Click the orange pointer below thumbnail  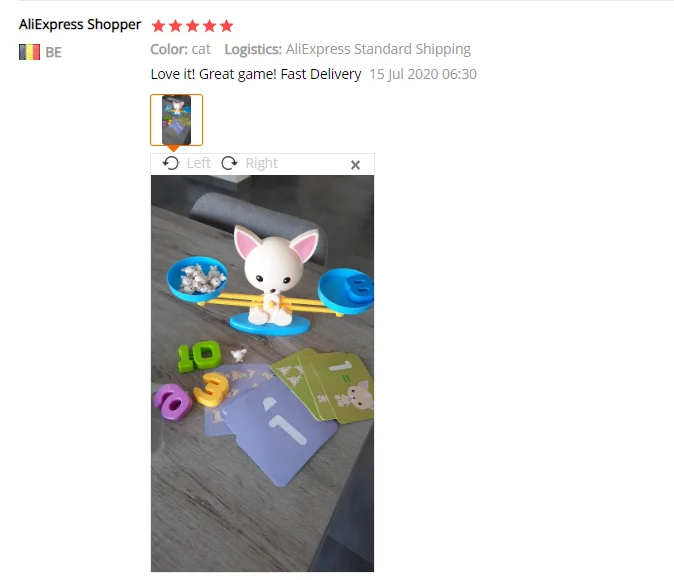173,149
